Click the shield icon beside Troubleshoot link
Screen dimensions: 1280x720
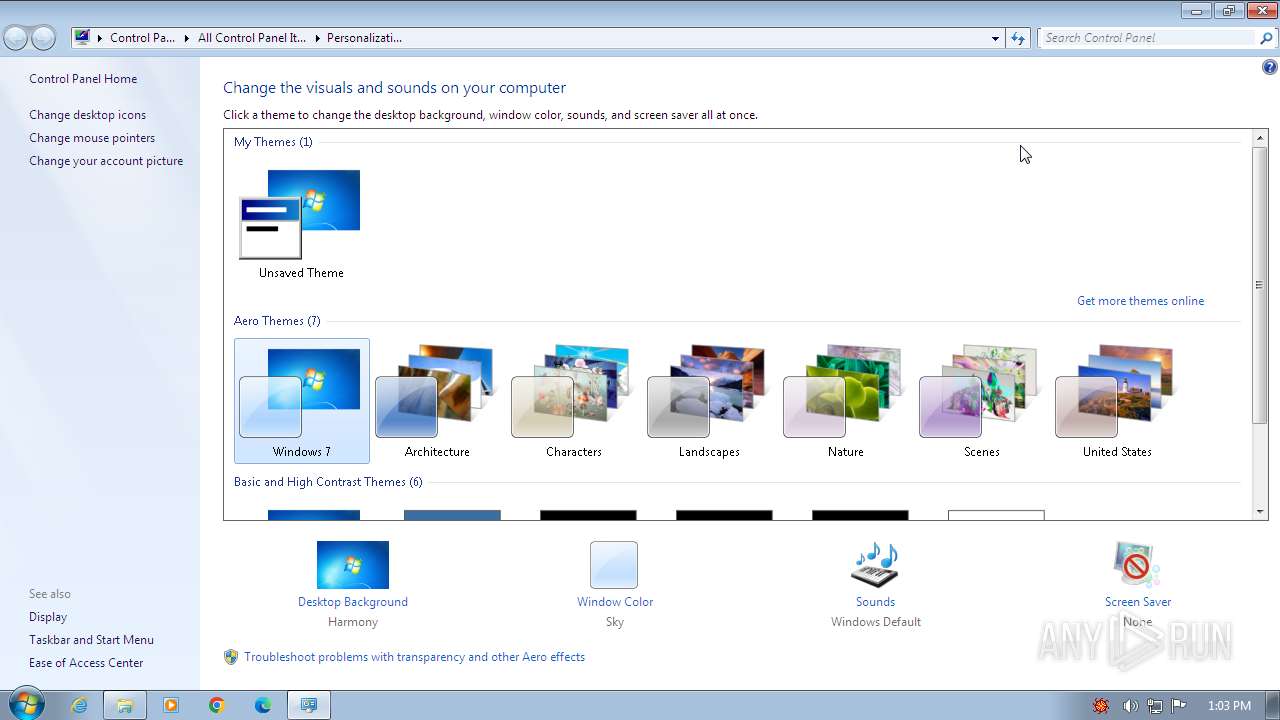[231, 657]
